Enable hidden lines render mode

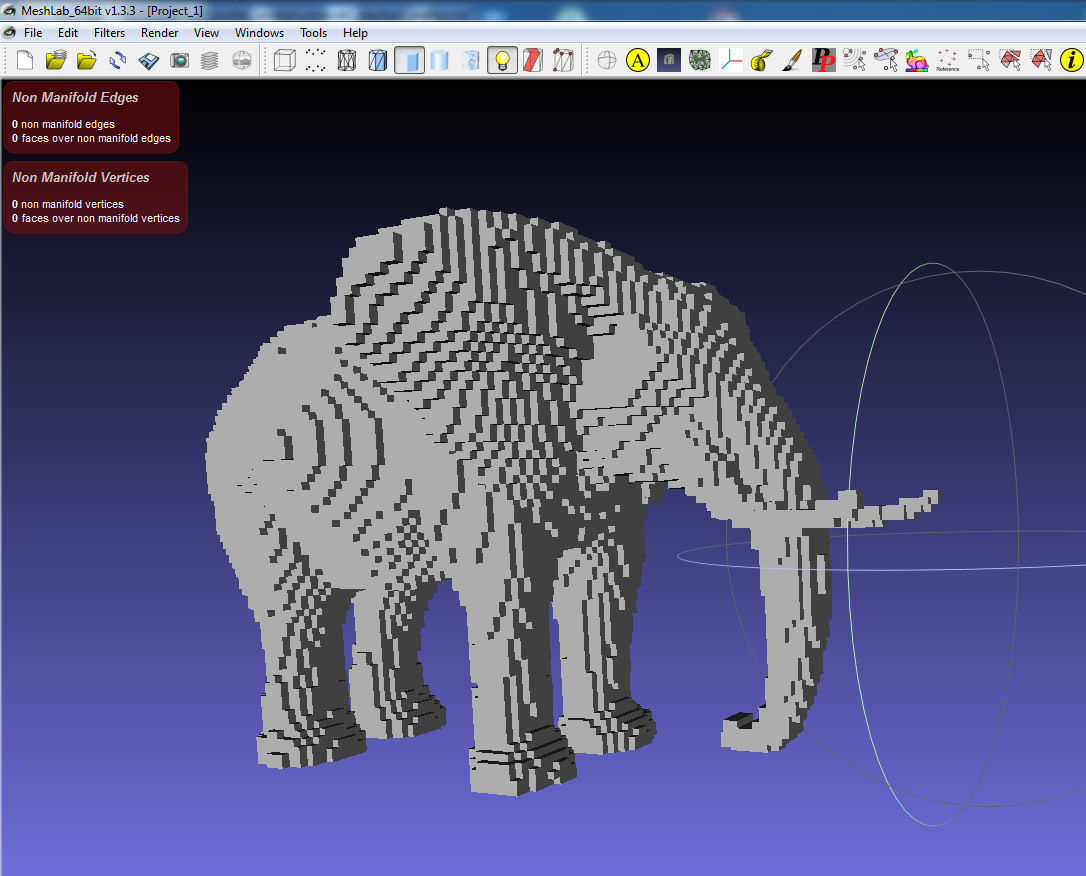pyautogui.click(x=377, y=60)
